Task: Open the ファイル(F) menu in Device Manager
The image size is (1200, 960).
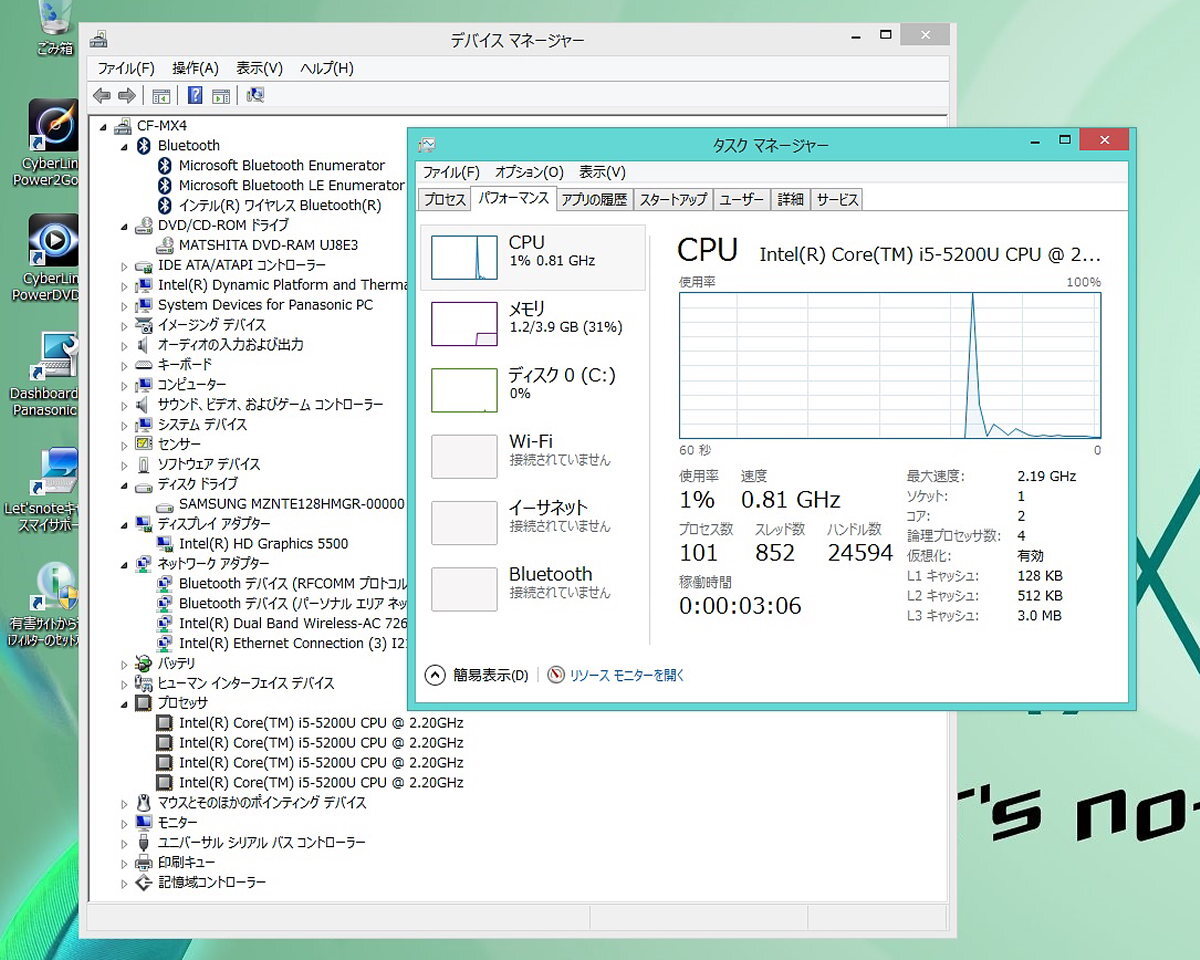Action: (x=125, y=68)
